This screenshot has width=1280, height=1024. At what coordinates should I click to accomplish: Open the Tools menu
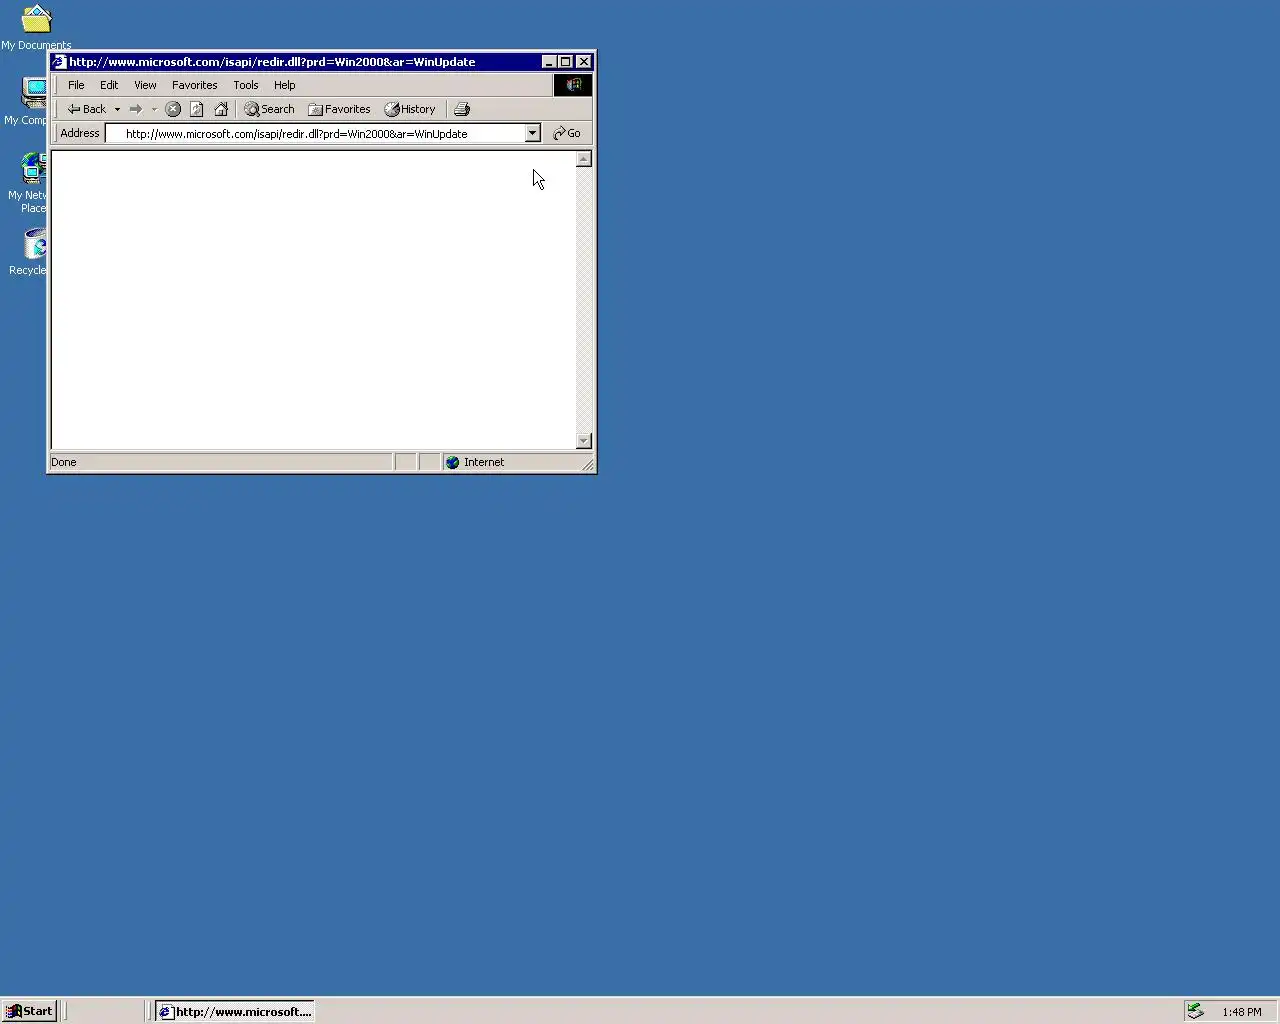click(x=246, y=85)
